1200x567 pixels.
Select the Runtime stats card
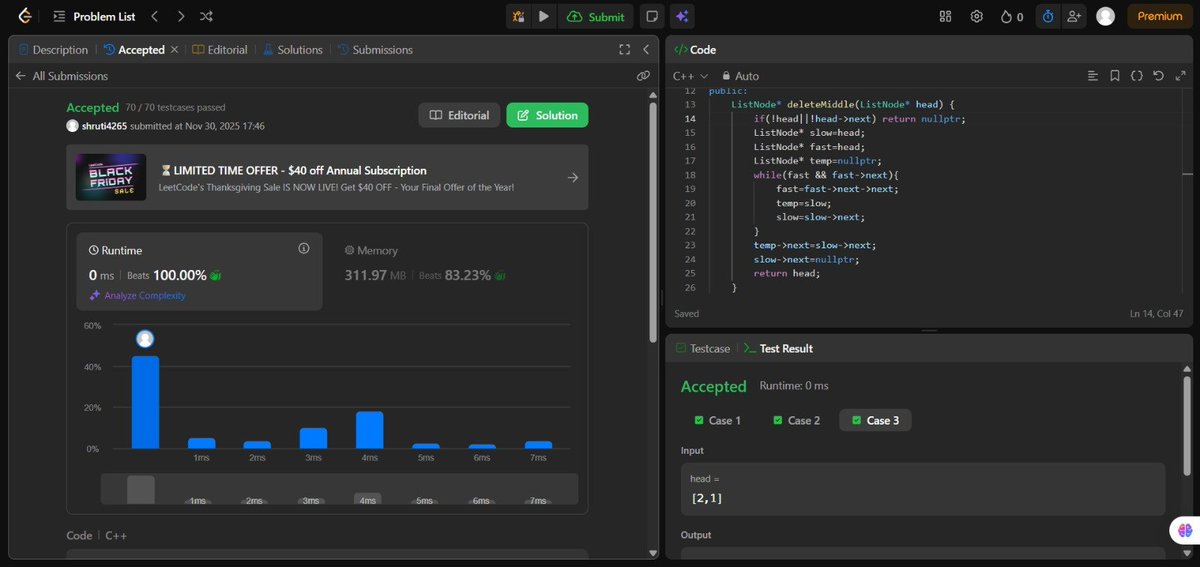point(200,271)
